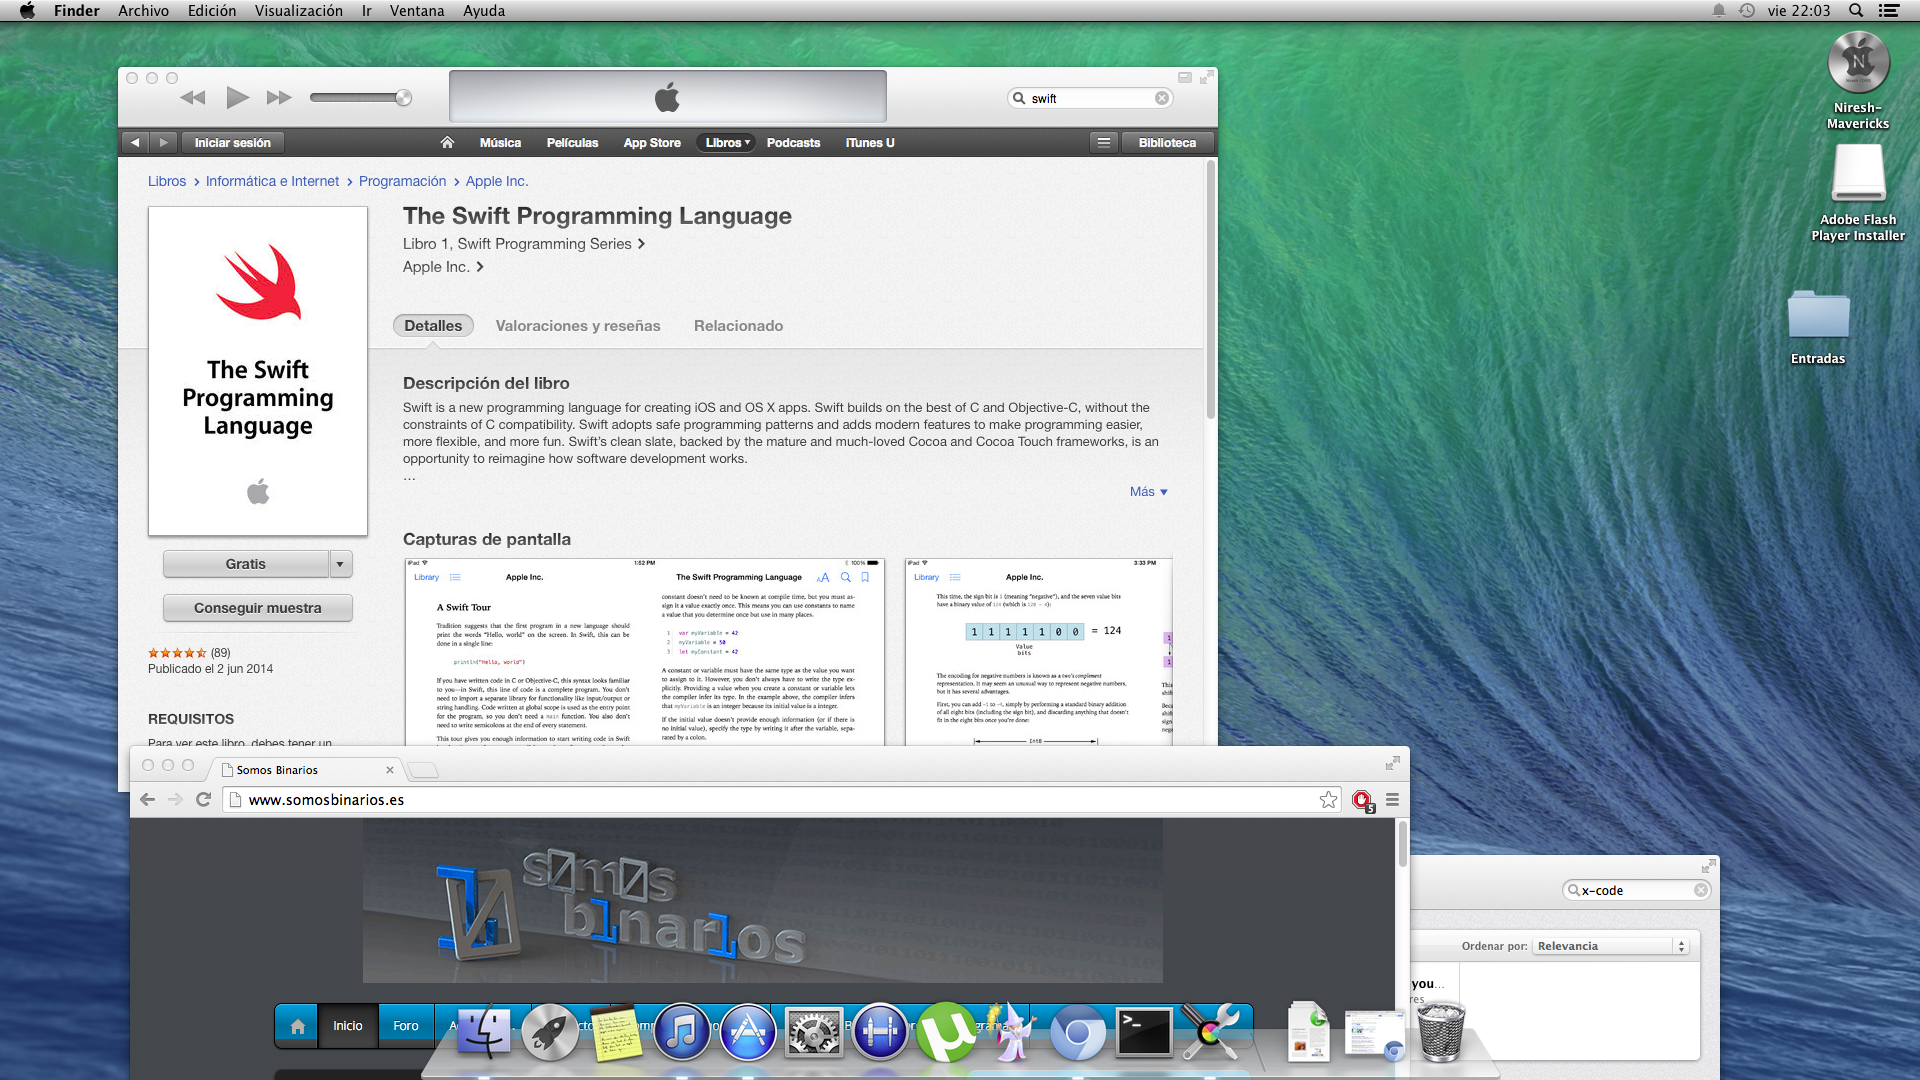The image size is (1920, 1080).
Task: Open the Finder menu in the menu bar
Action: click(x=77, y=11)
